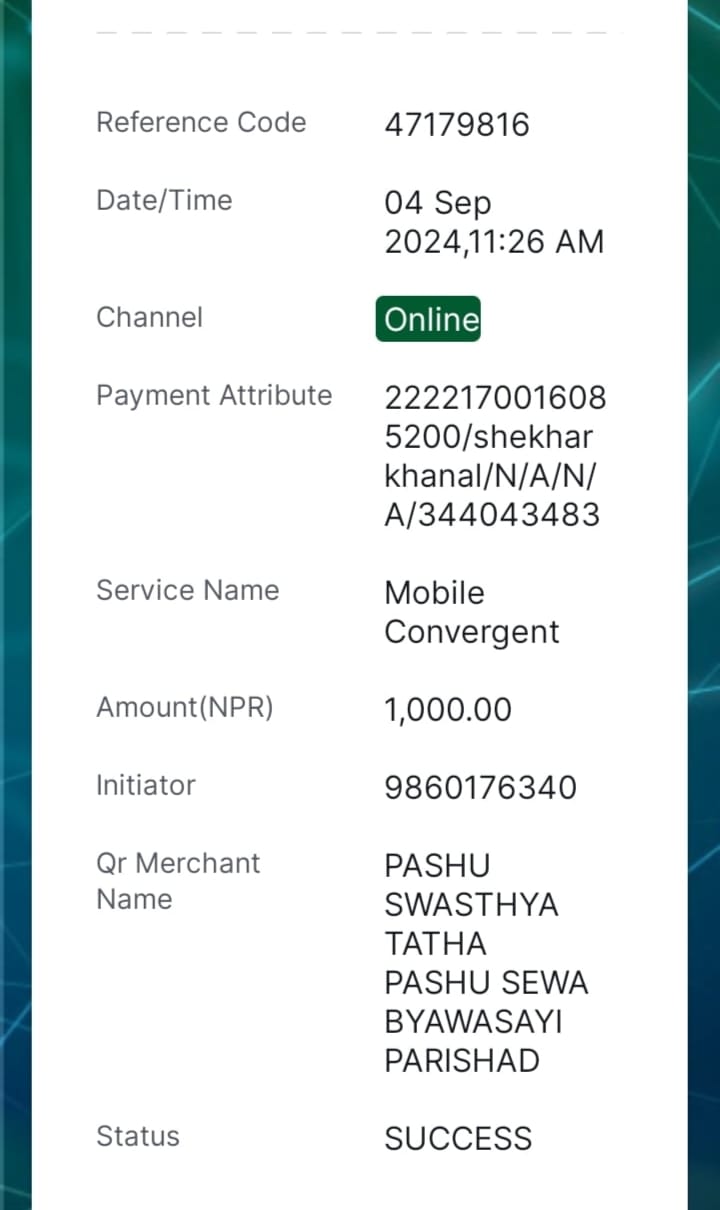This screenshot has height=1210, width=720.
Task: Select the Payment Attribute value text
Action: pyautogui.click(x=495, y=456)
